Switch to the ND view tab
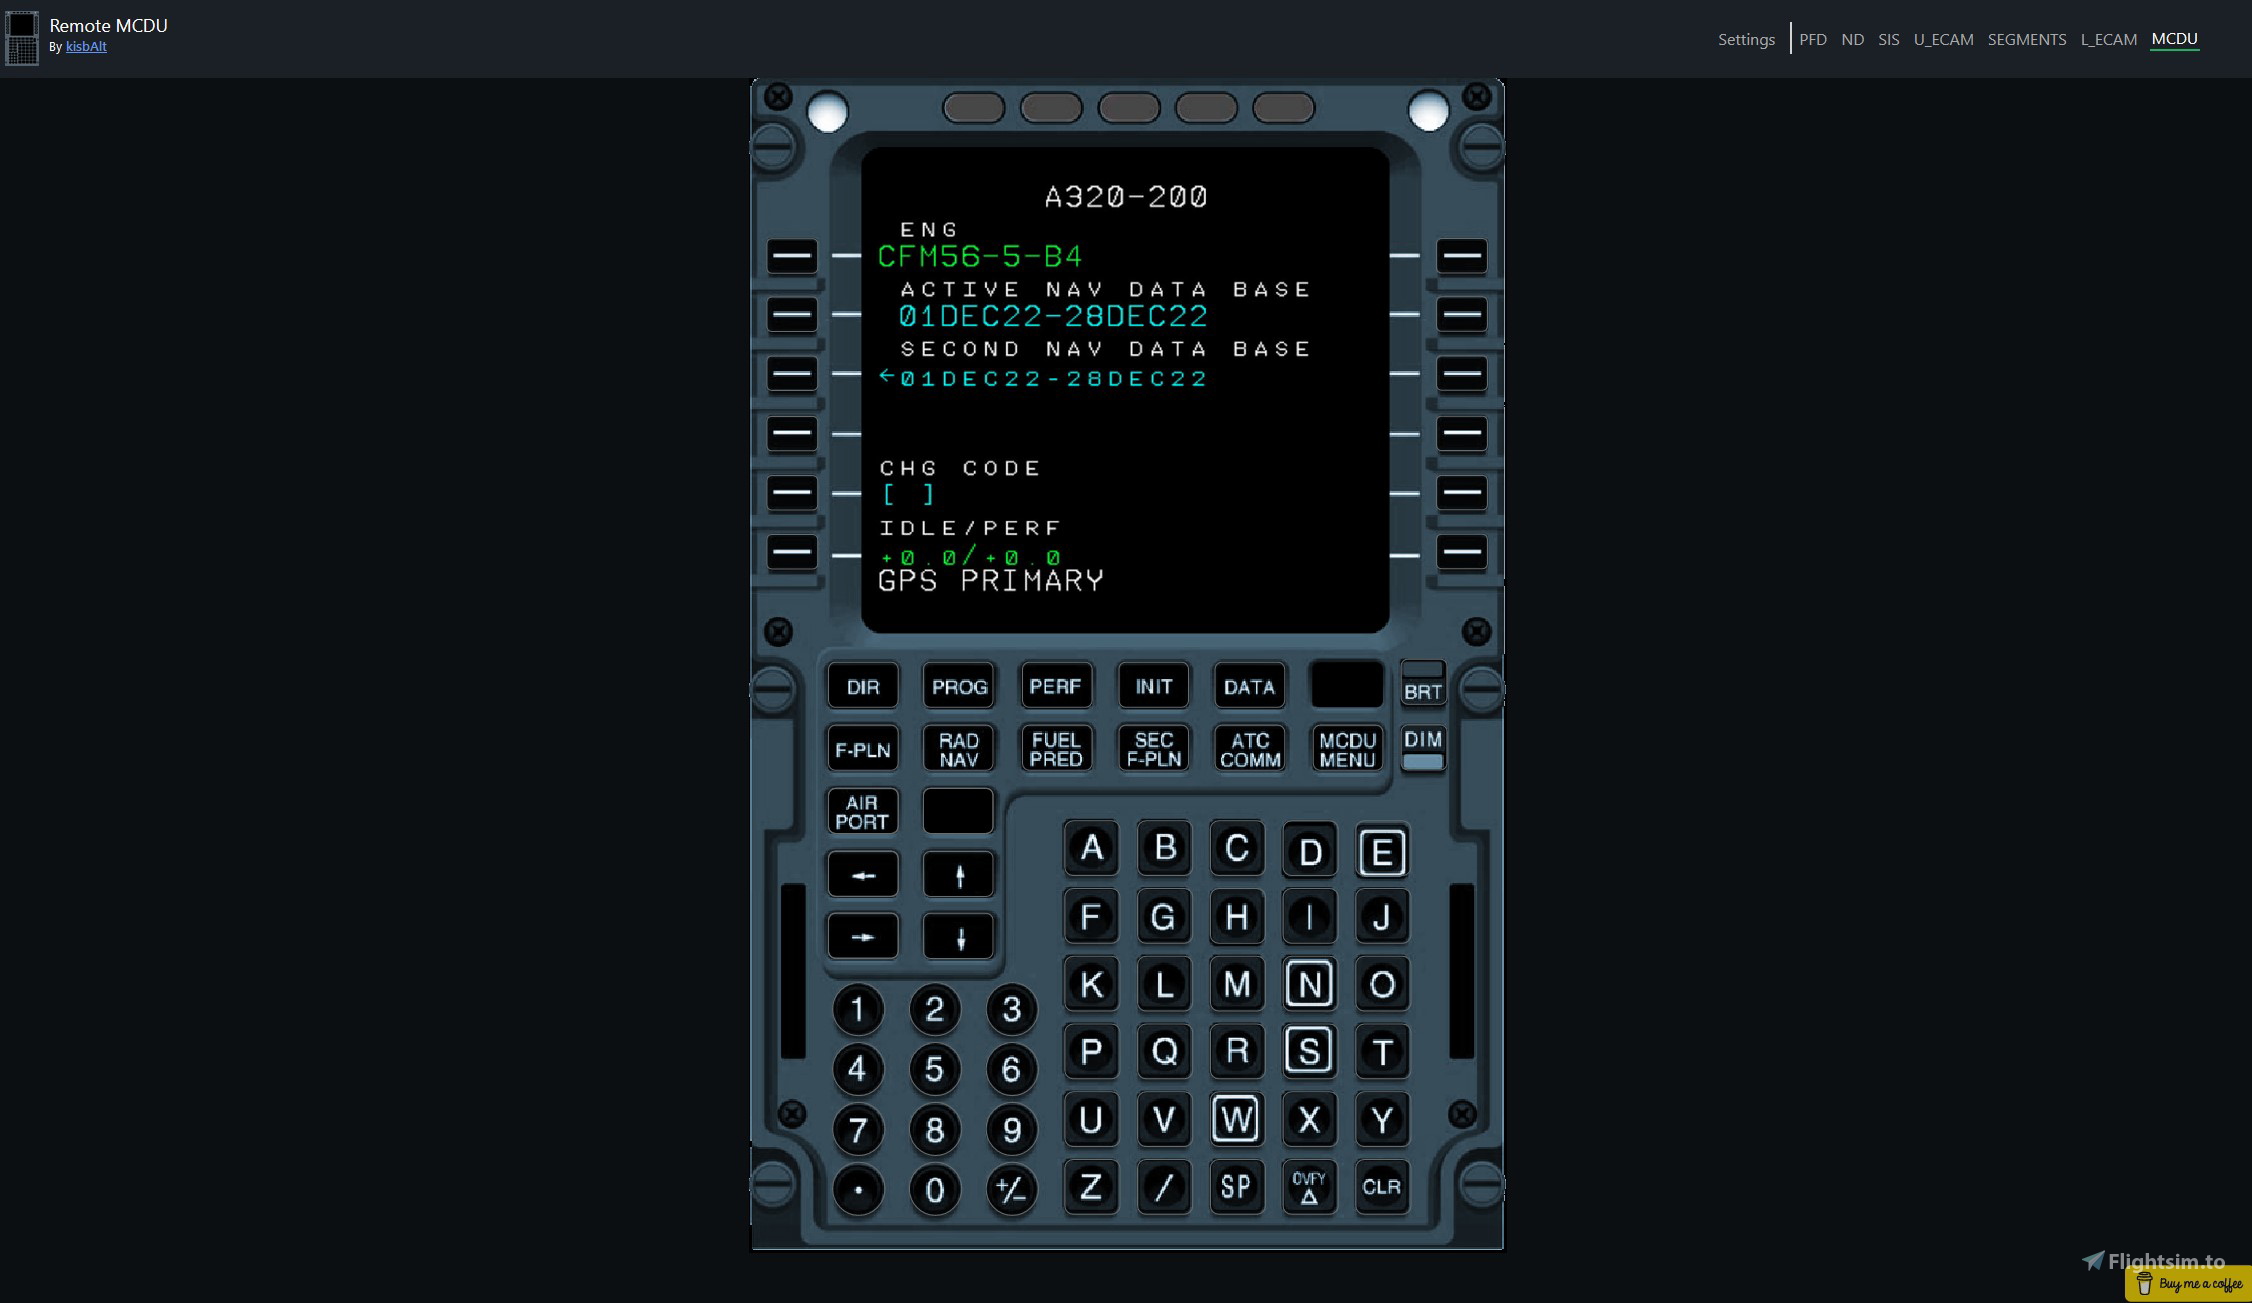Screen dimensions: 2252x1303 coord(1852,39)
